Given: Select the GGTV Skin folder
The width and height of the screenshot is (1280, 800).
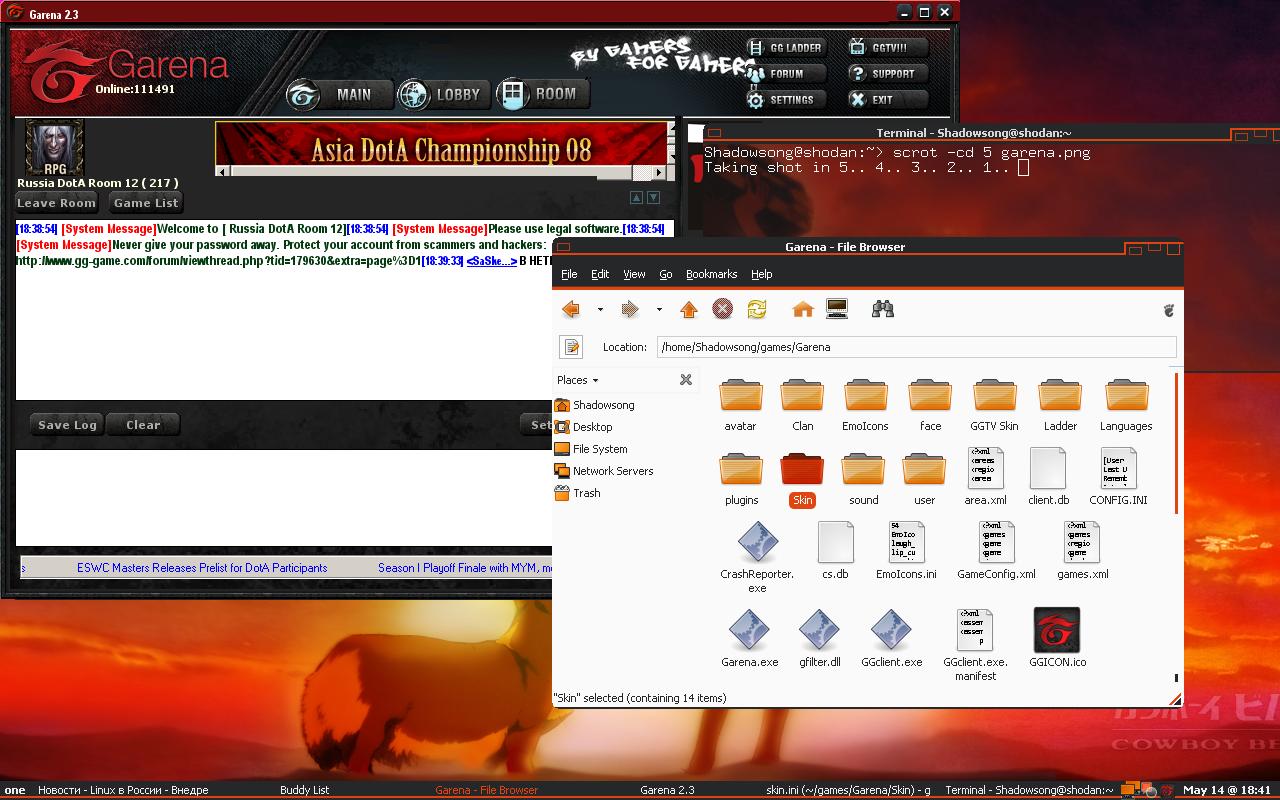Looking at the screenshot, I should coord(994,404).
